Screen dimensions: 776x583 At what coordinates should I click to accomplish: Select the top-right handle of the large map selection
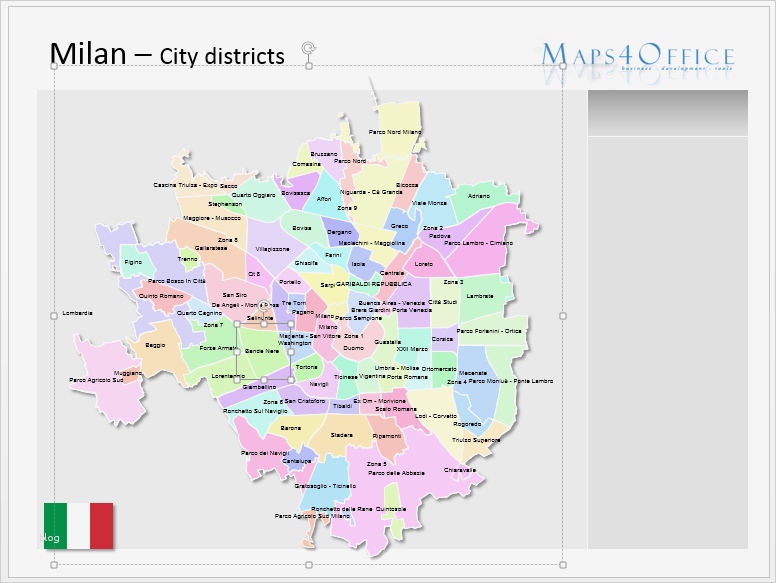(x=563, y=66)
